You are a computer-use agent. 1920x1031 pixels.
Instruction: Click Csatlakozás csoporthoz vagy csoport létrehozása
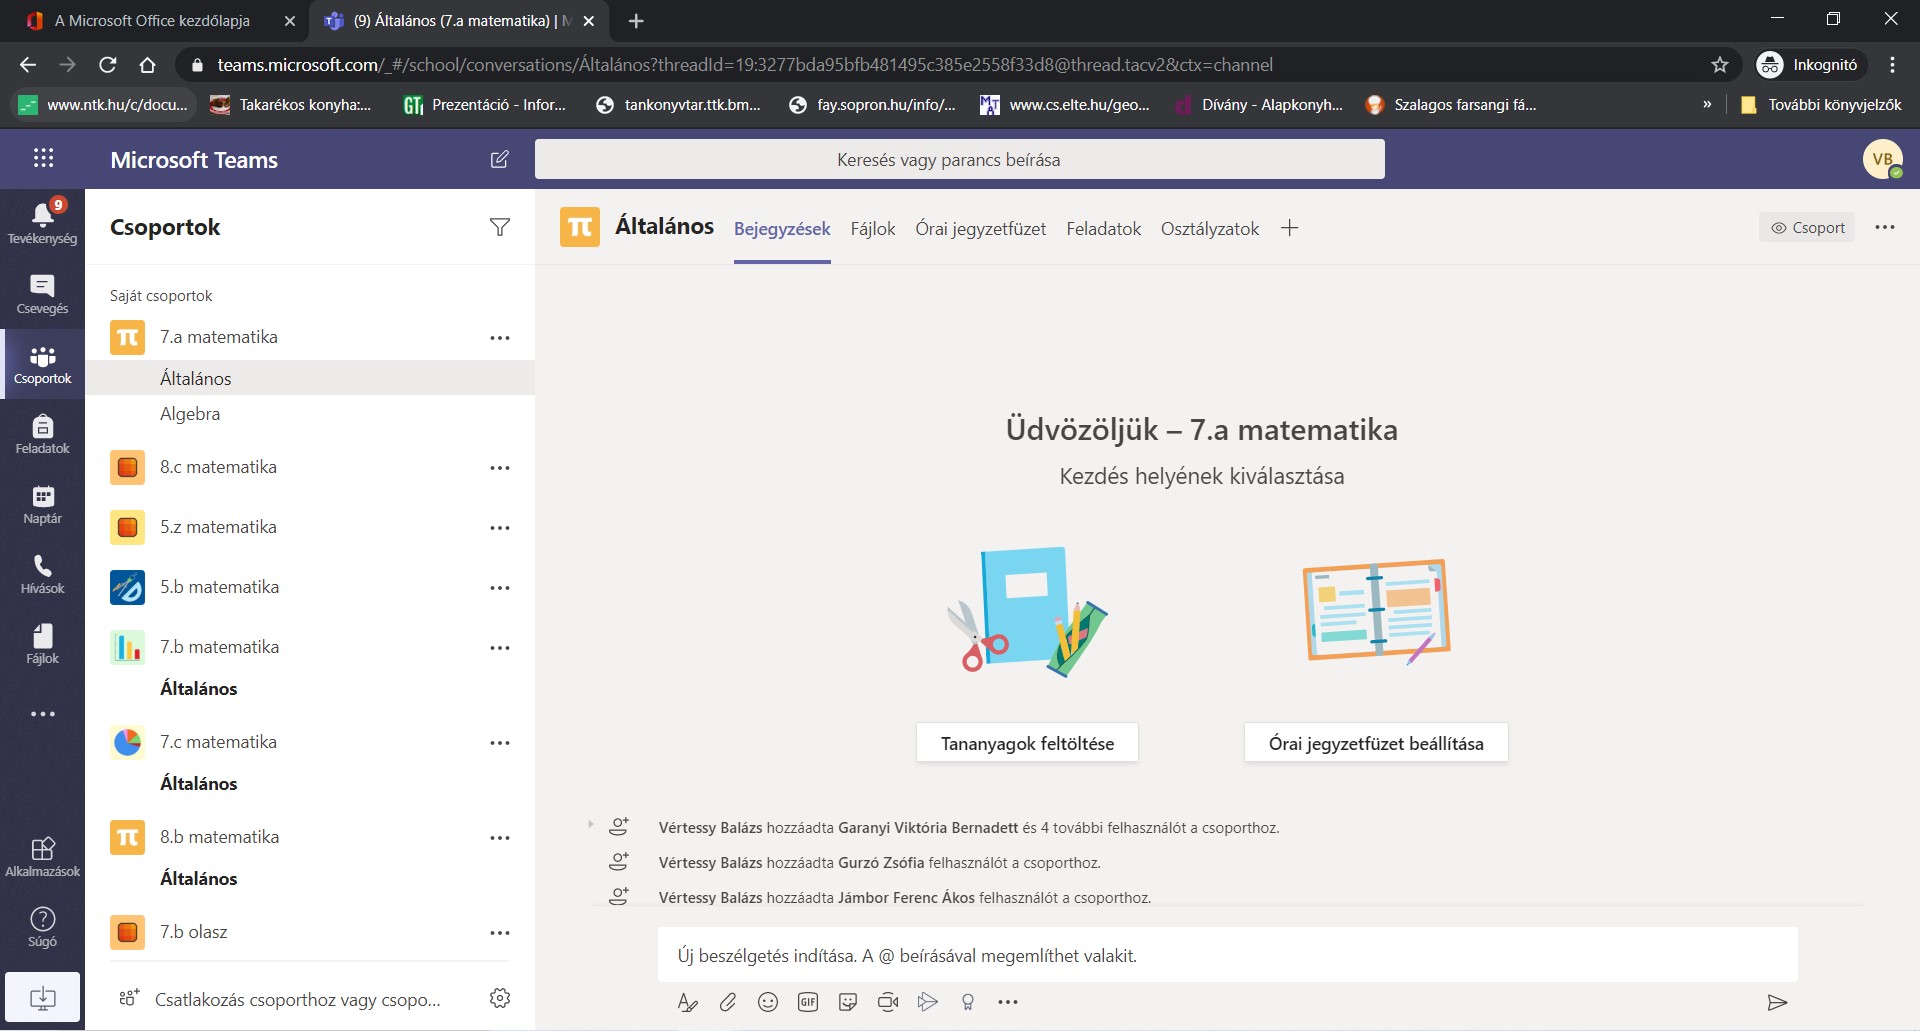[280, 999]
